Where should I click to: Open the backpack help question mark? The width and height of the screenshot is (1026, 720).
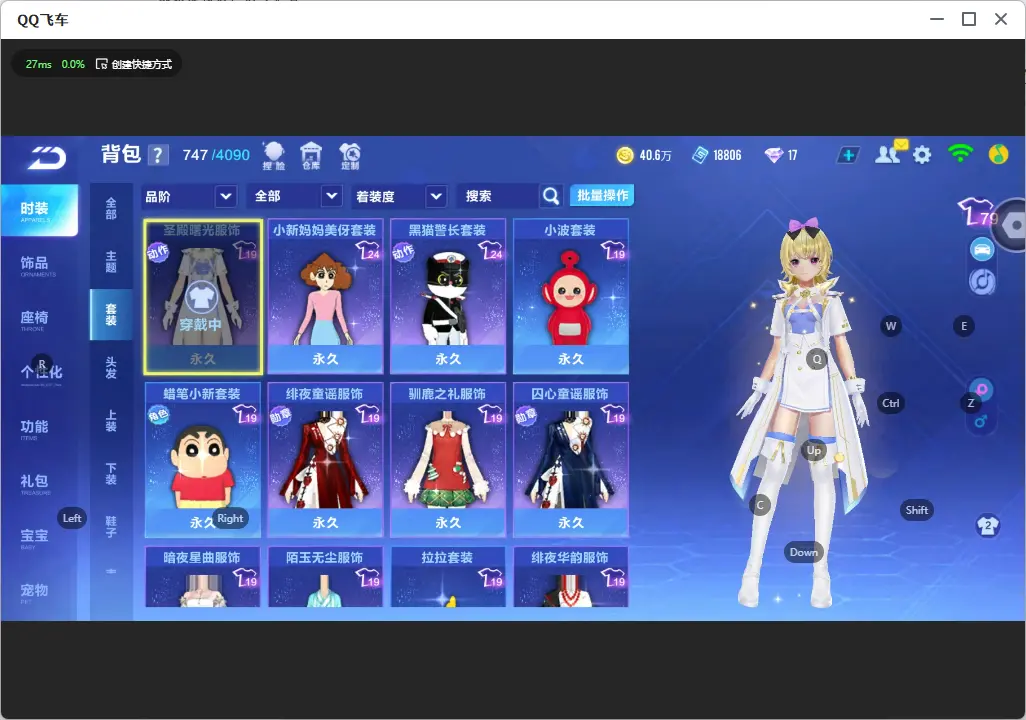coord(158,155)
